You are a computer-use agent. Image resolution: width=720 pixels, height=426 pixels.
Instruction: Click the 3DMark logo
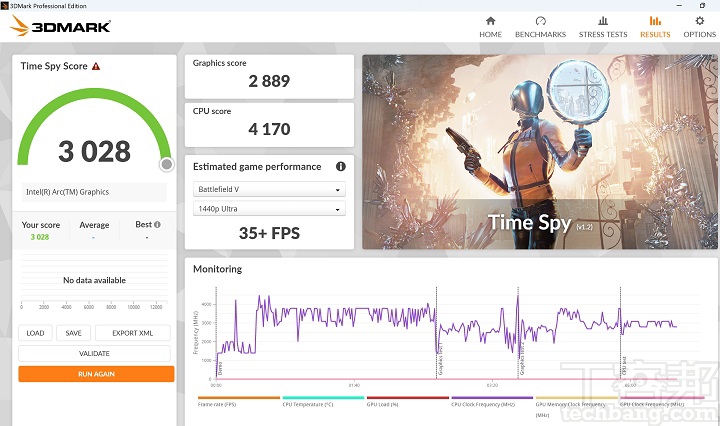(x=60, y=26)
